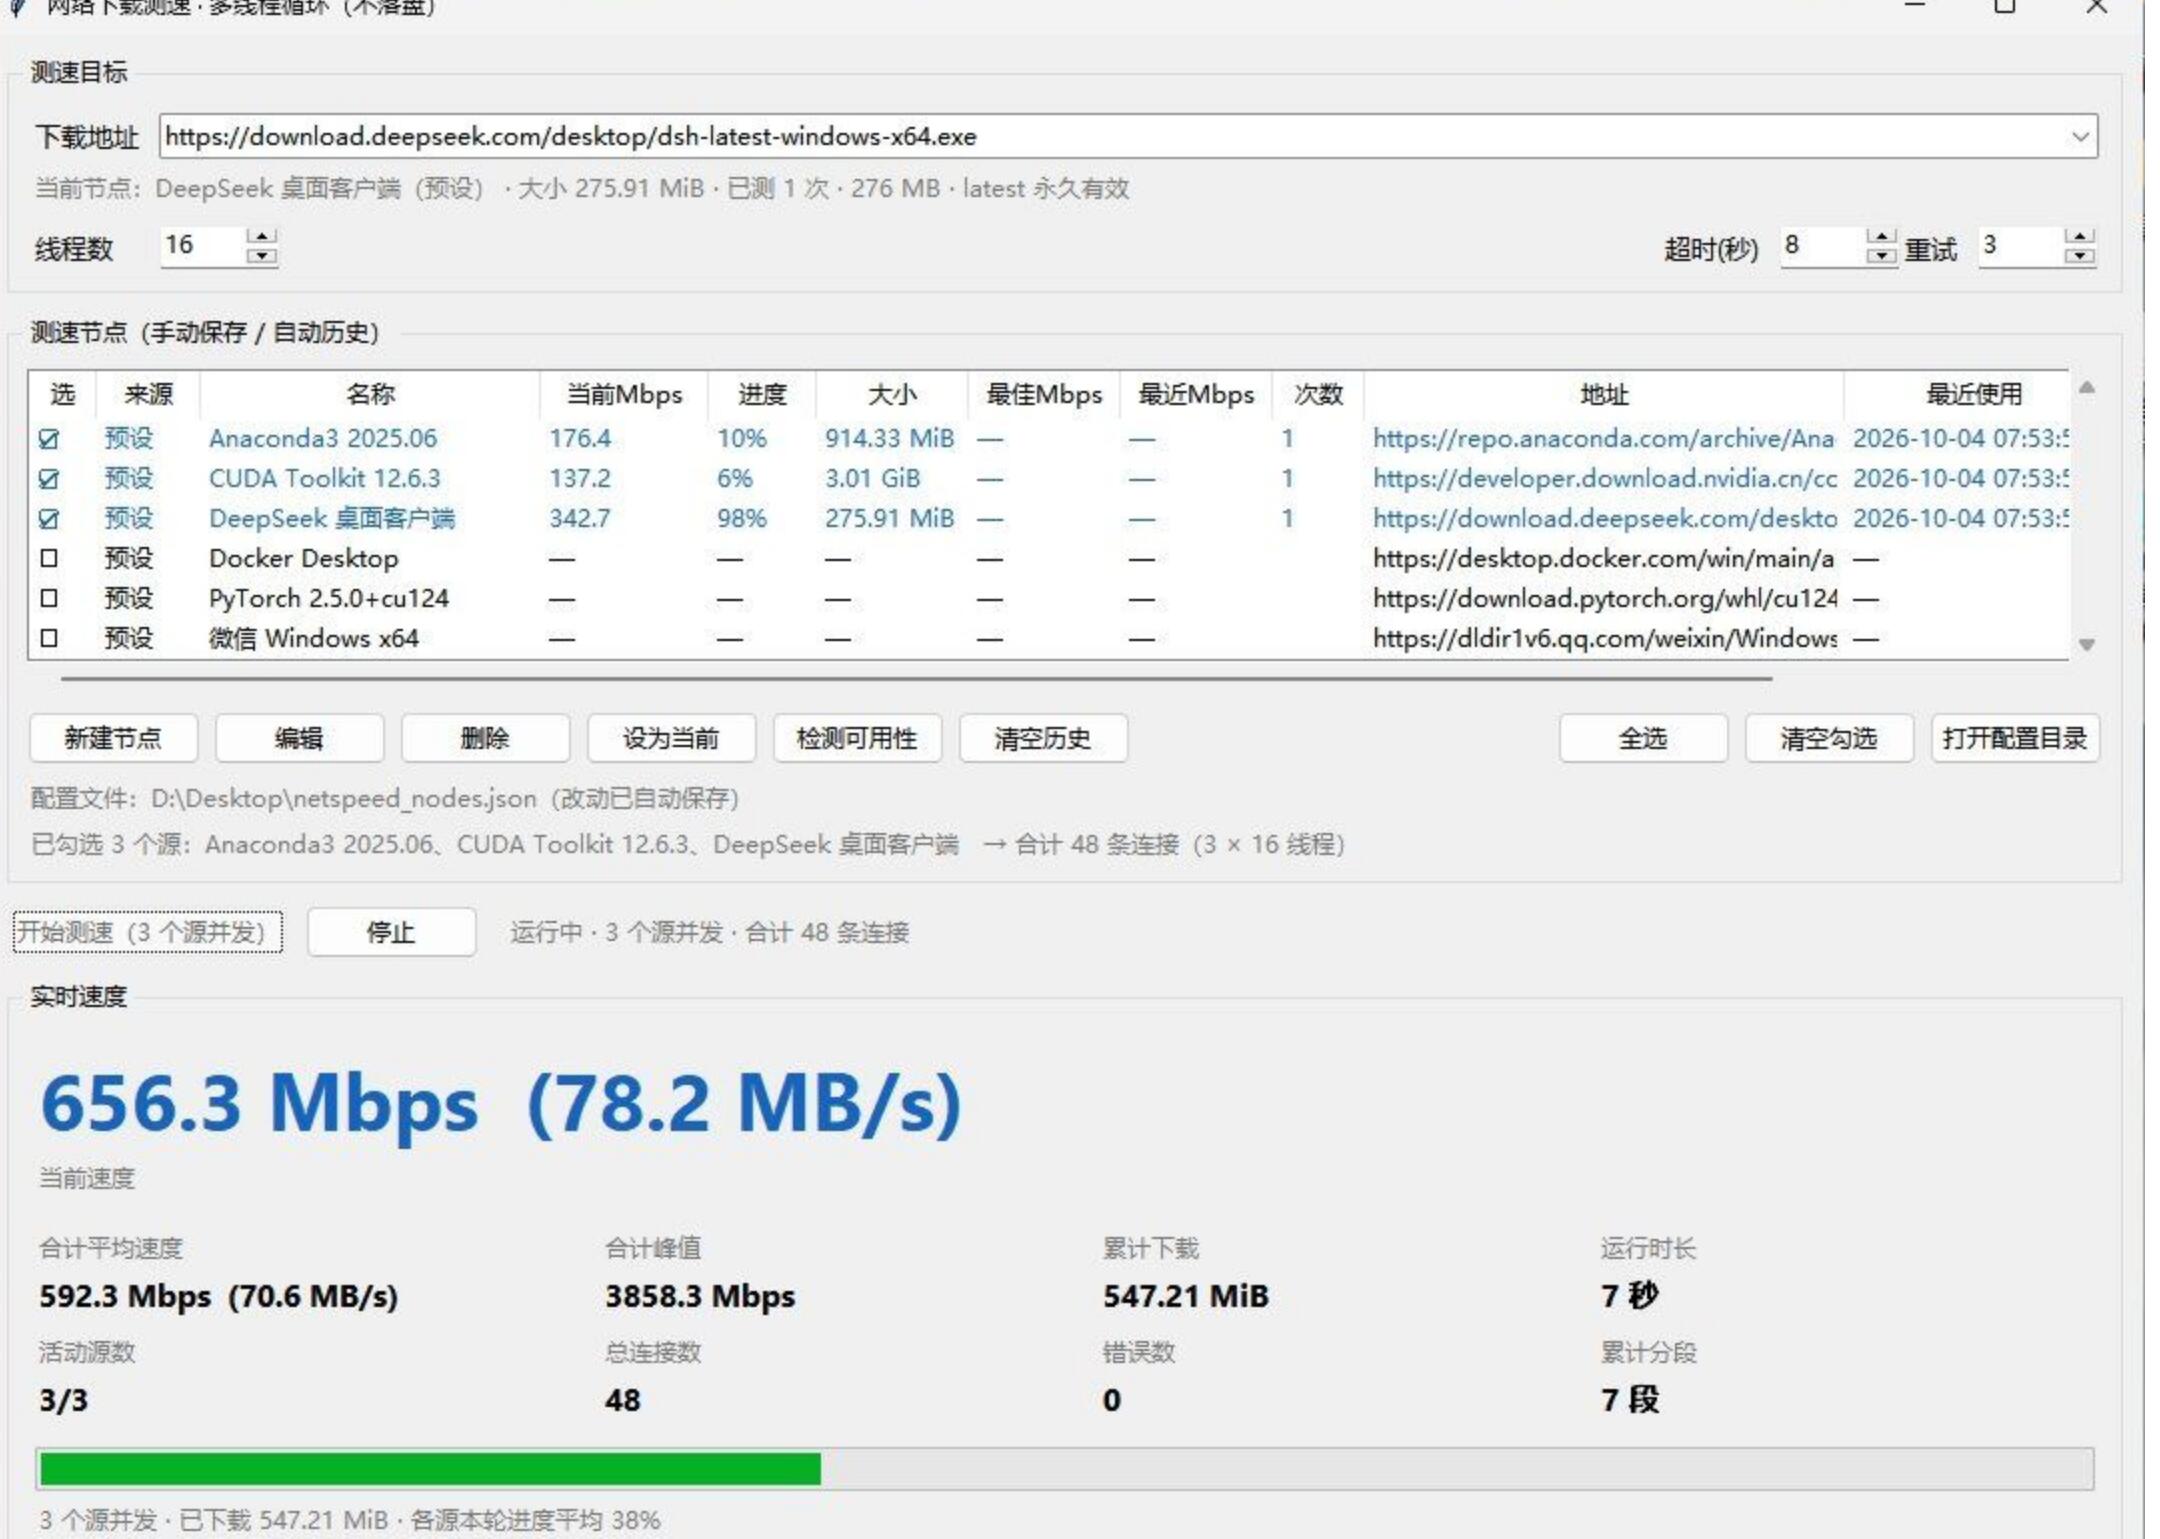The image size is (2160, 1539).
Task: Increase 线程数 with the up arrow
Action: tap(262, 237)
